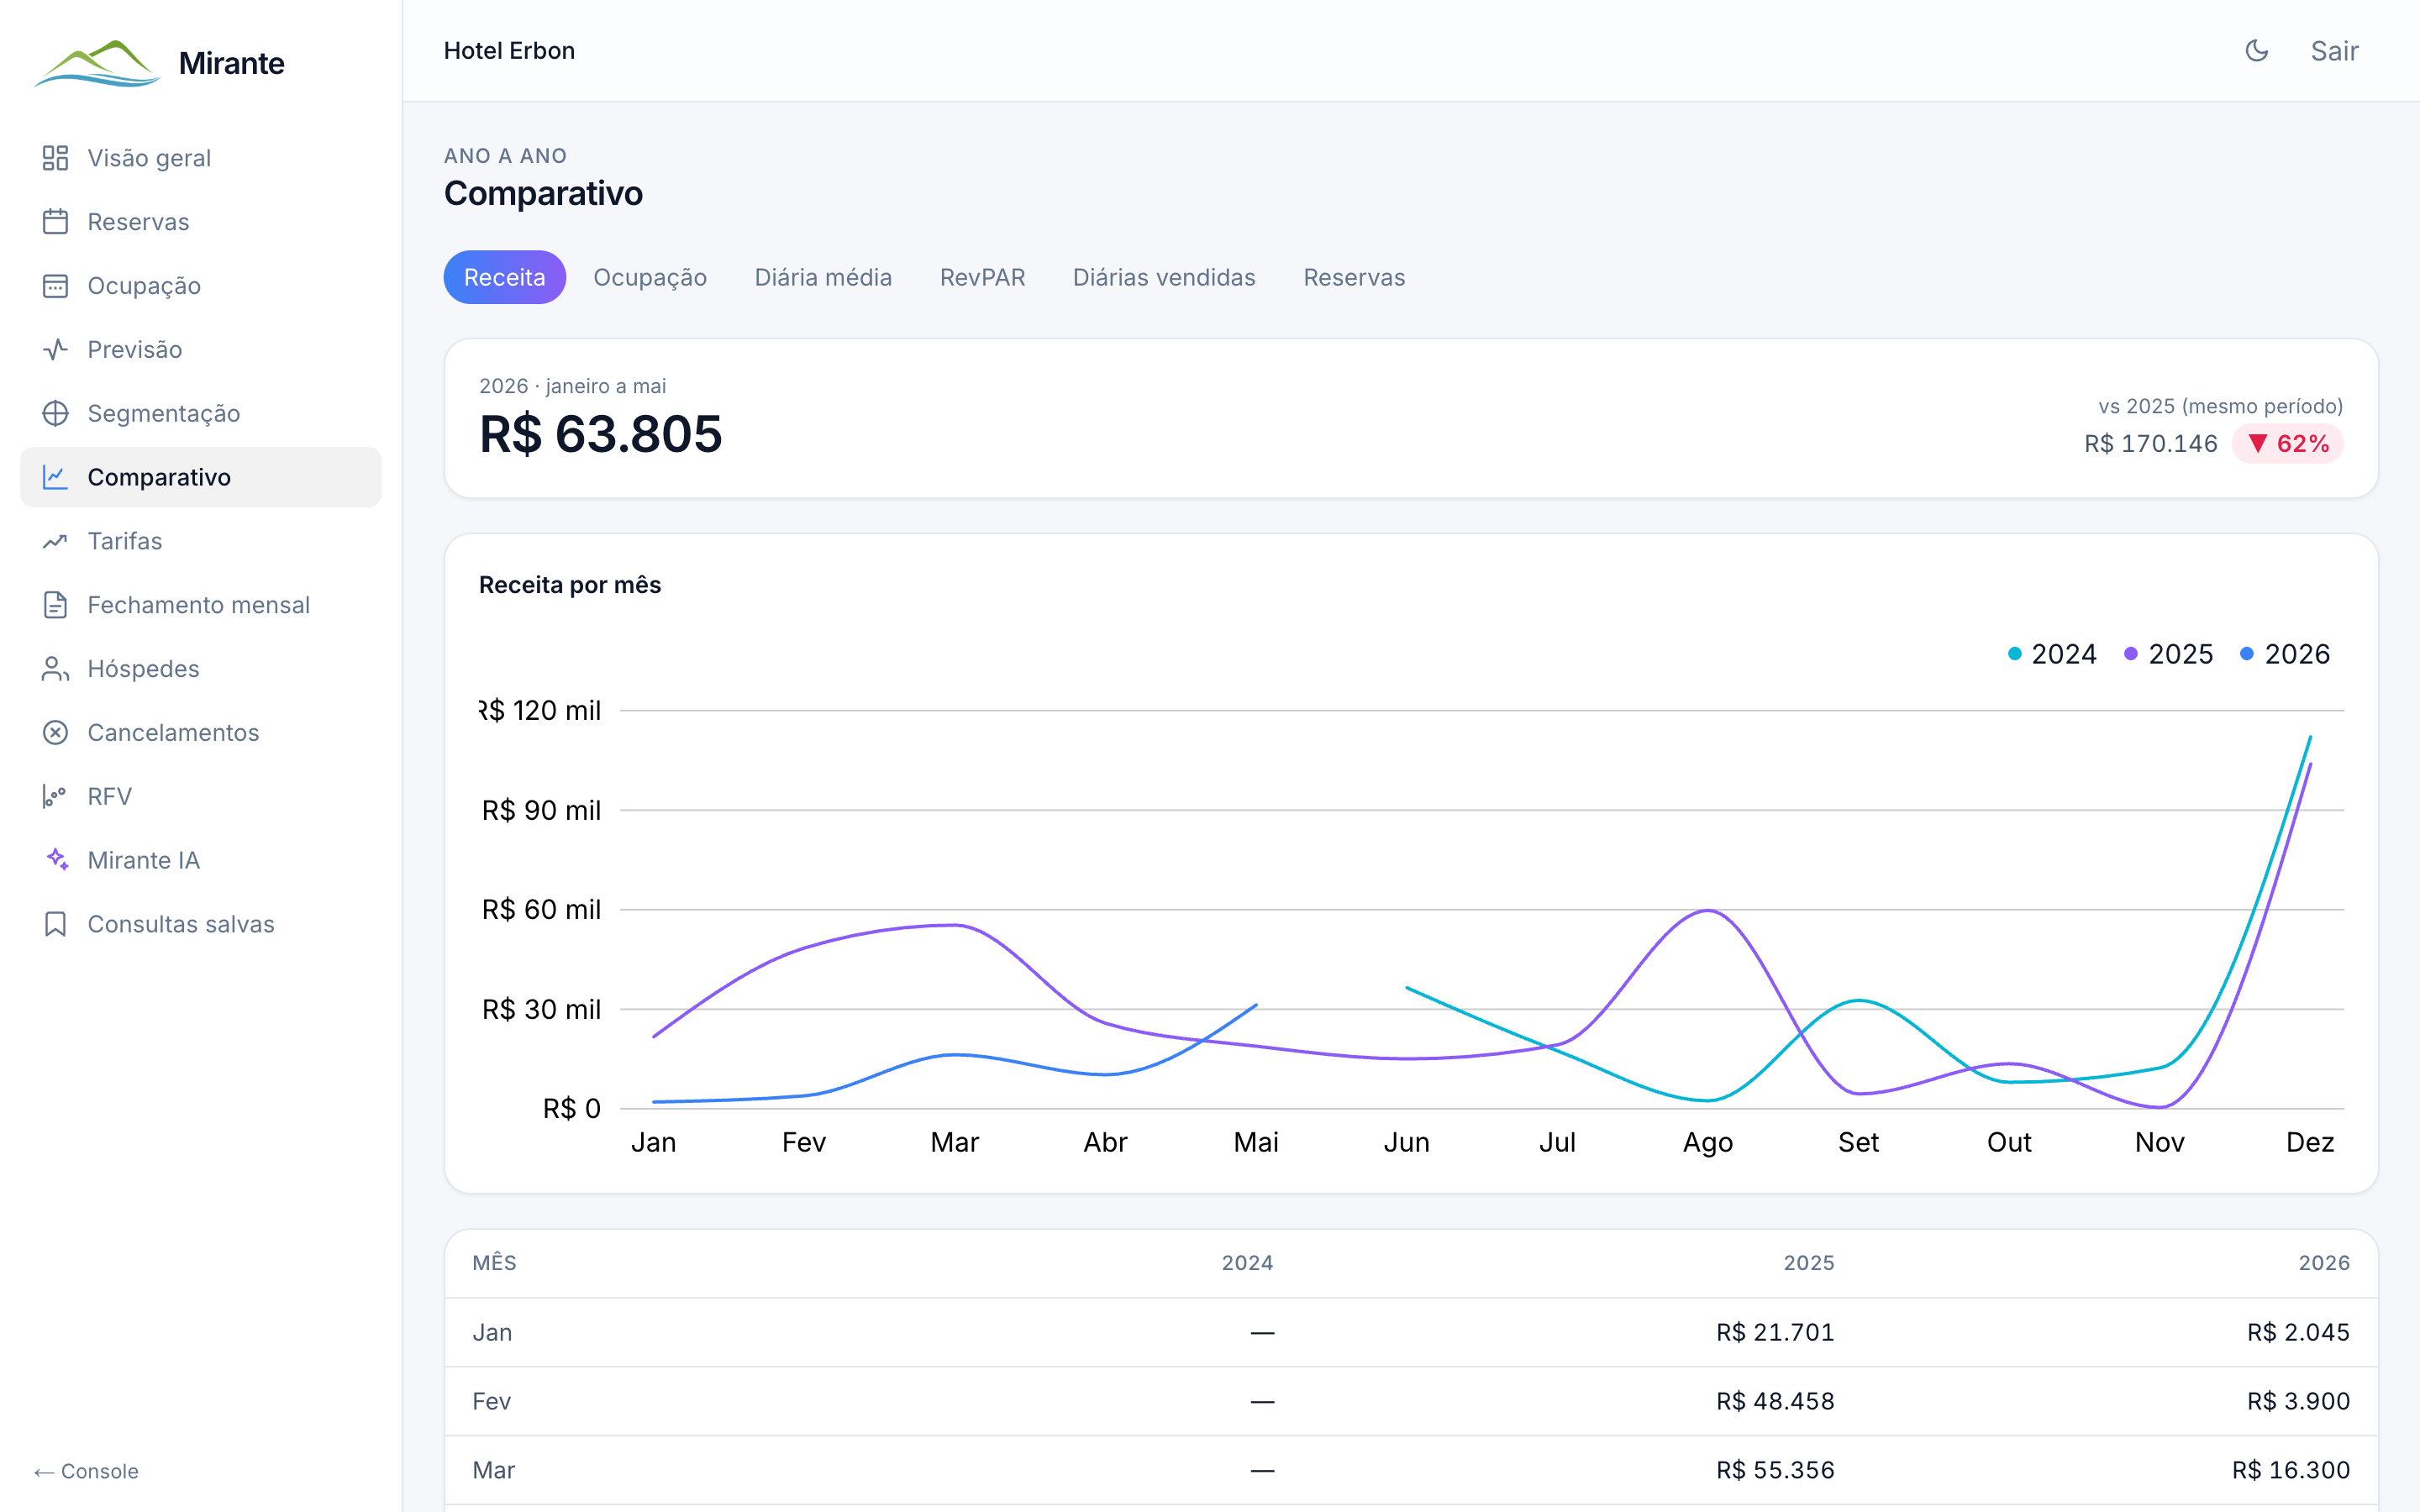The image size is (2420, 1512).
Task: Click the Dez label on chart axis
Action: click(x=2310, y=1143)
